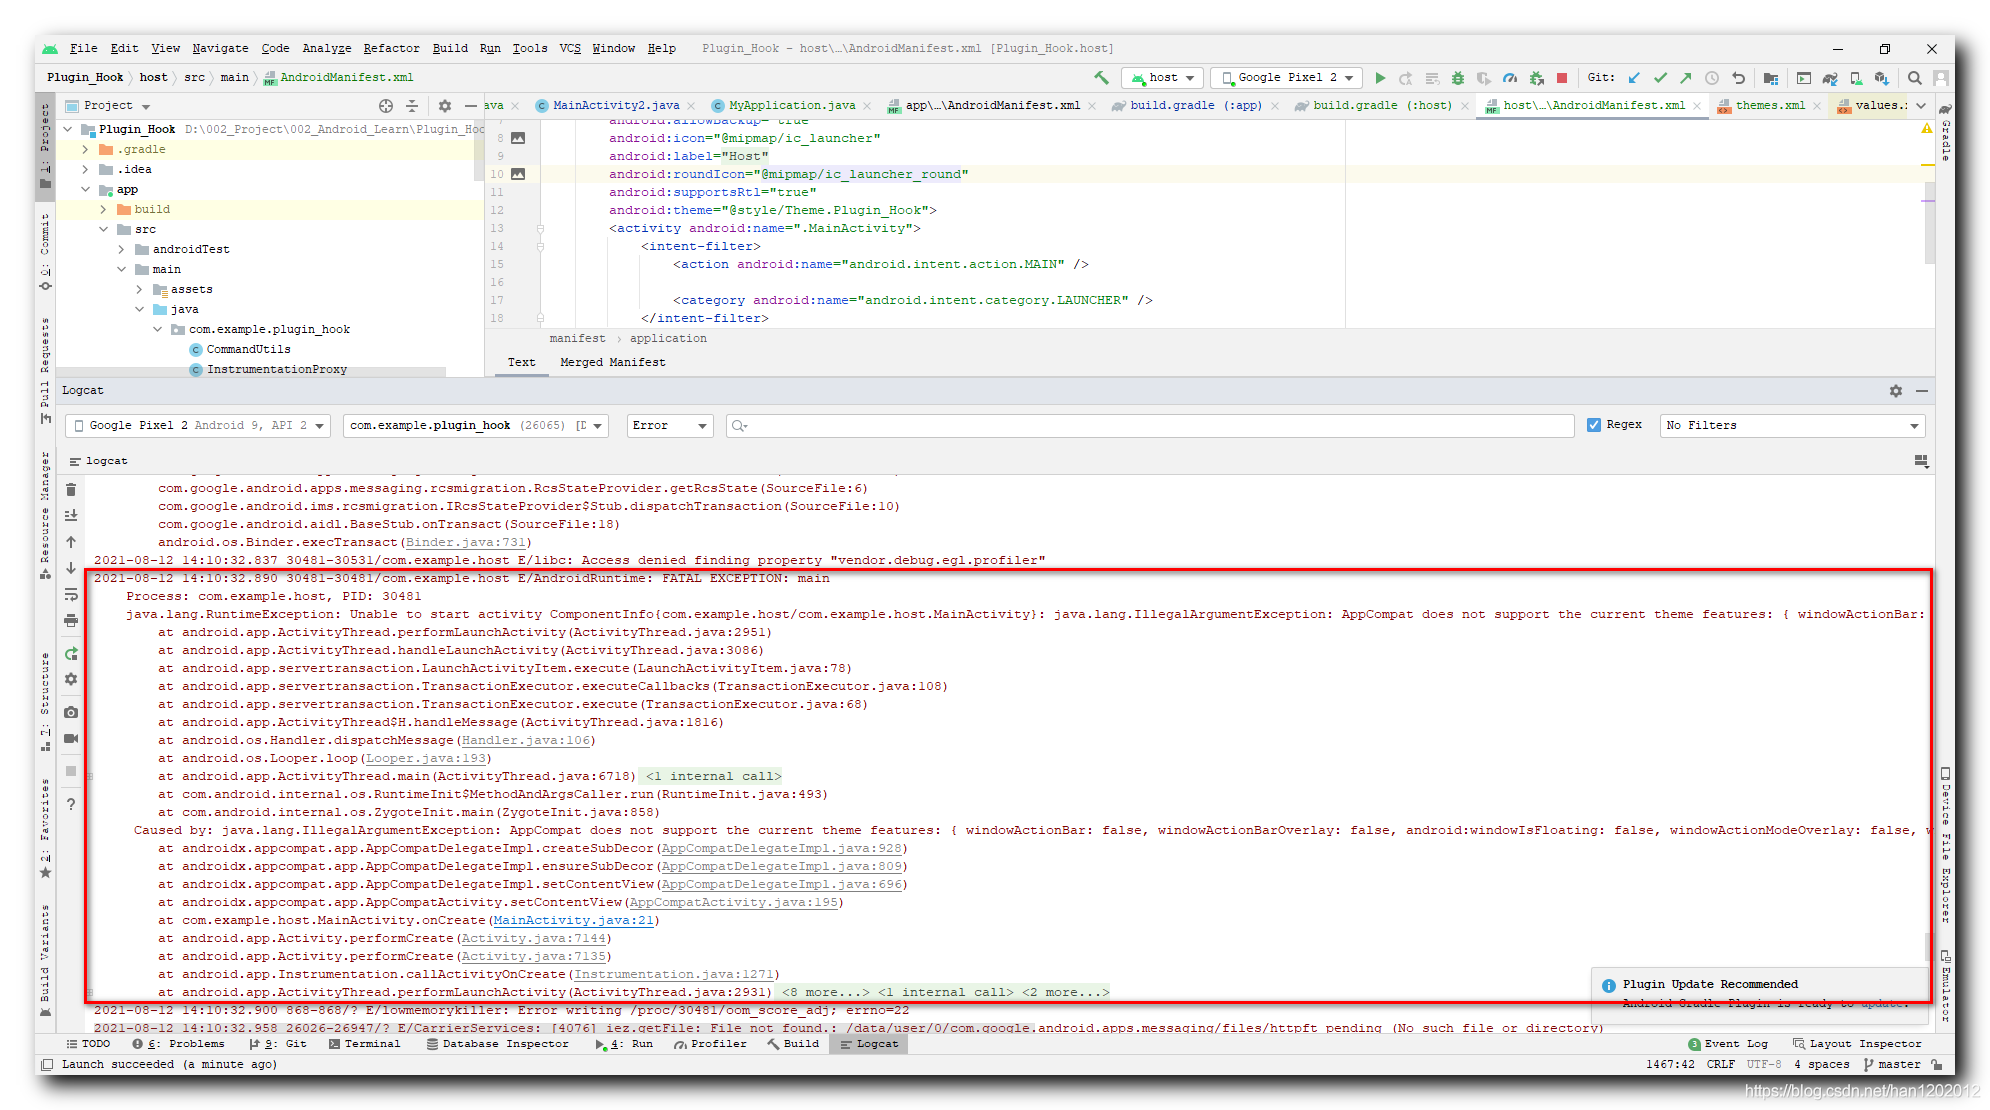
Task: Show hidden editor tabs chevron
Action: pyautogui.click(x=1921, y=106)
